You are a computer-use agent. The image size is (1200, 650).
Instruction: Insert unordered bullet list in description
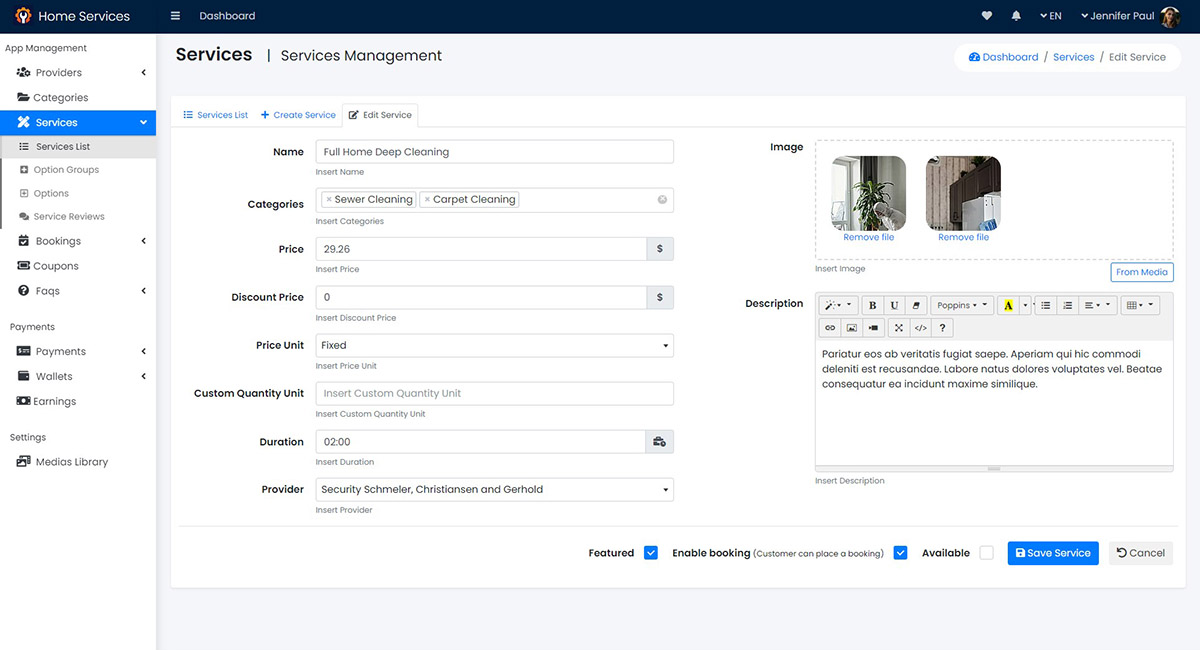pos(1046,305)
